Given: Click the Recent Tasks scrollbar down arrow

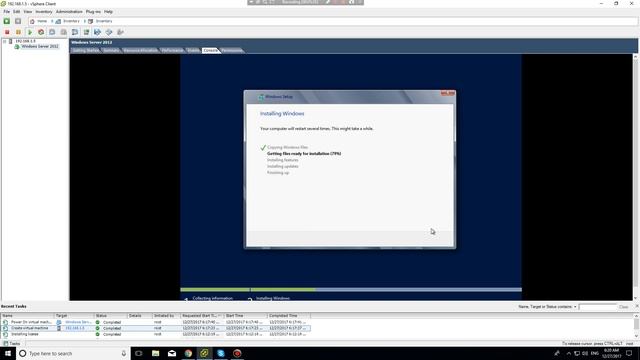Looking at the screenshot, I should coord(636,337).
